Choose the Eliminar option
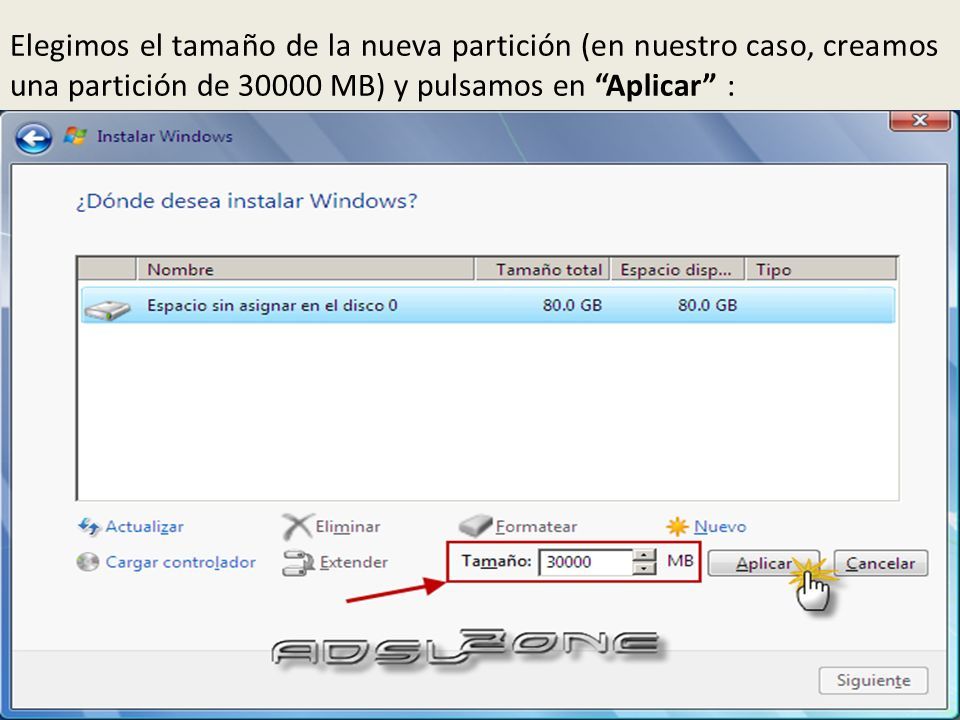Screen dimensions: 960x720 348,527
